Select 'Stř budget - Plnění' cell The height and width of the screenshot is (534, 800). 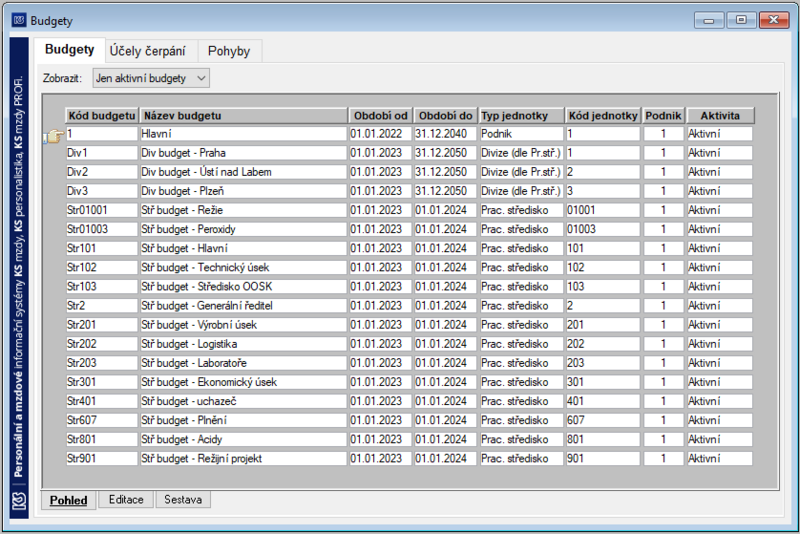243,420
